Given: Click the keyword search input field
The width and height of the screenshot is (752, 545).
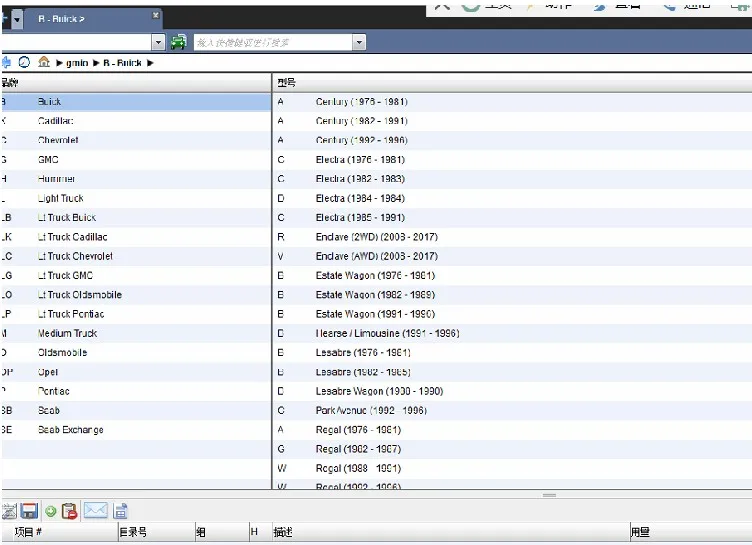Looking at the screenshot, I should (x=273, y=42).
